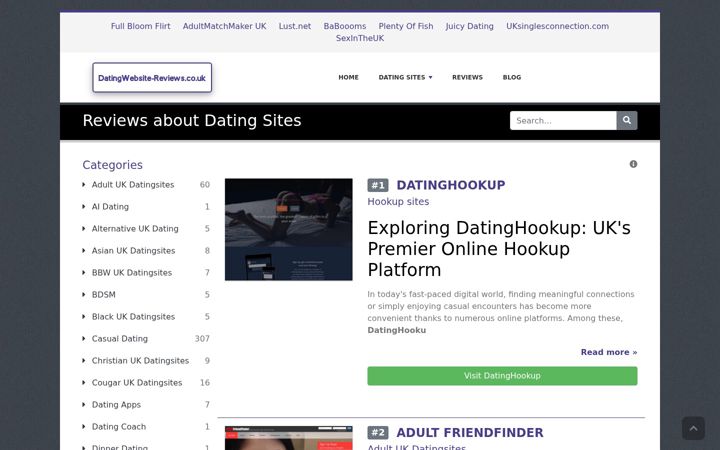Select the BDSM category
This screenshot has width=720, height=450.
pyautogui.click(x=104, y=295)
